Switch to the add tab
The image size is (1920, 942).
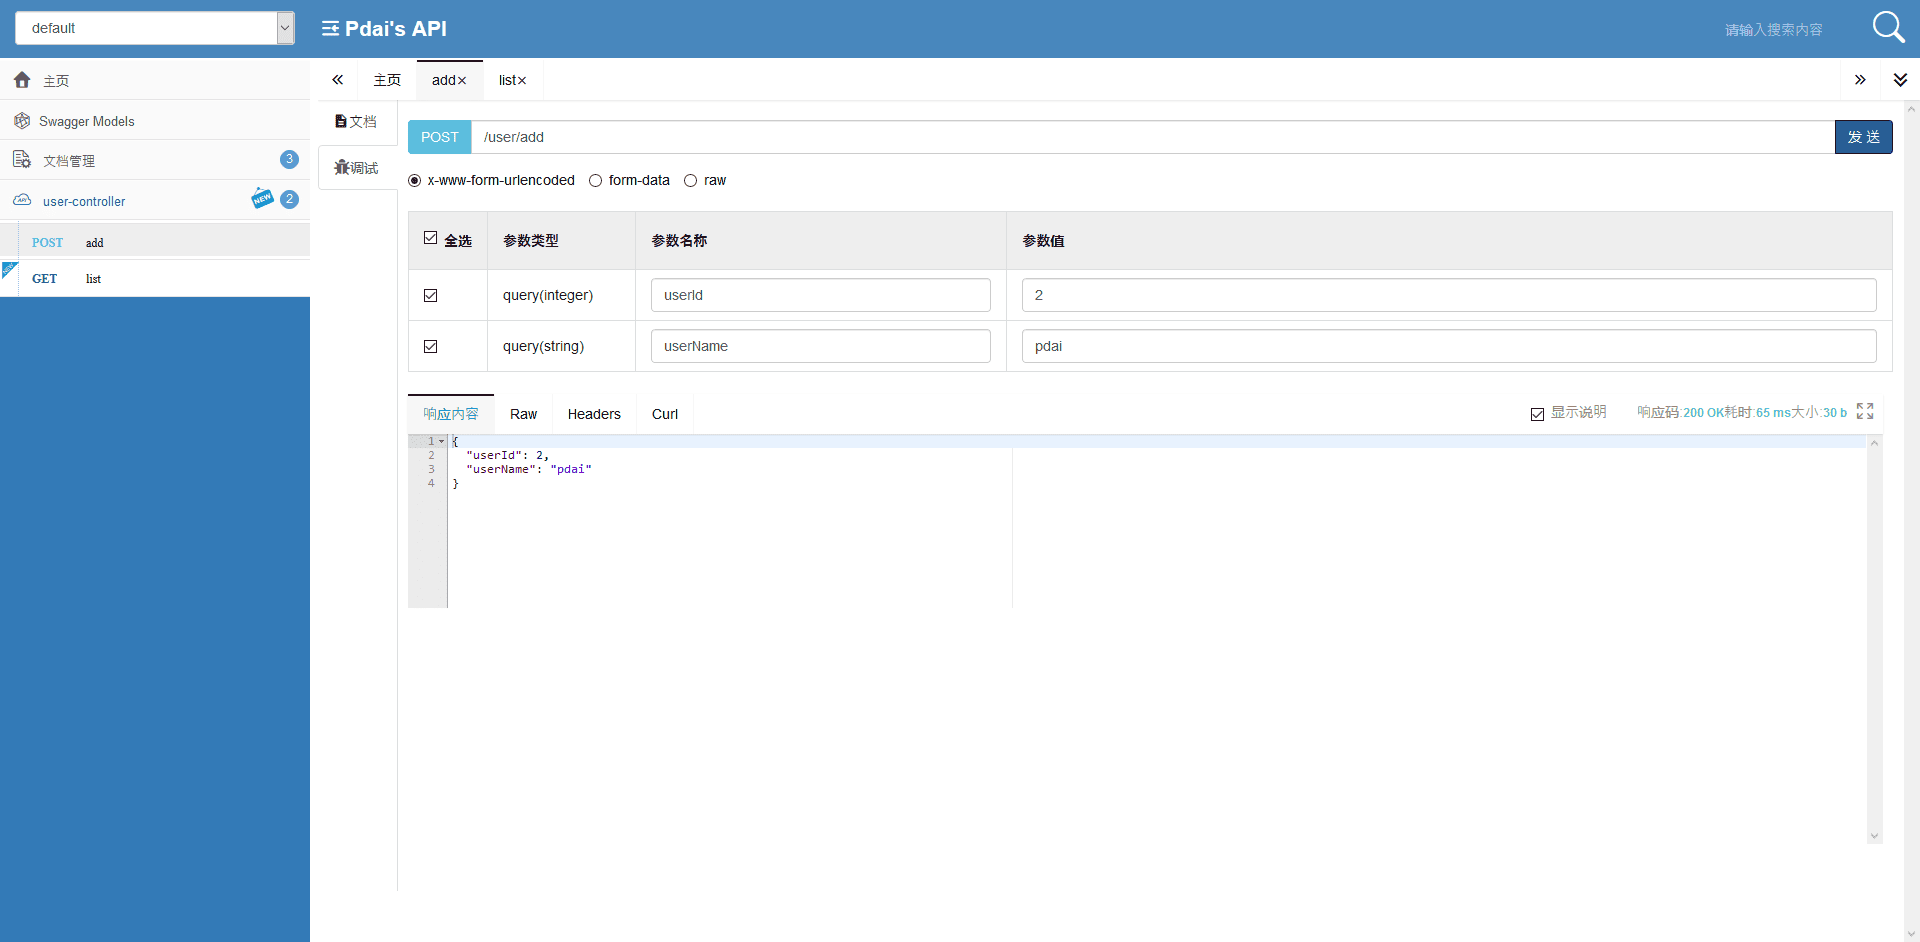click(443, 80)
